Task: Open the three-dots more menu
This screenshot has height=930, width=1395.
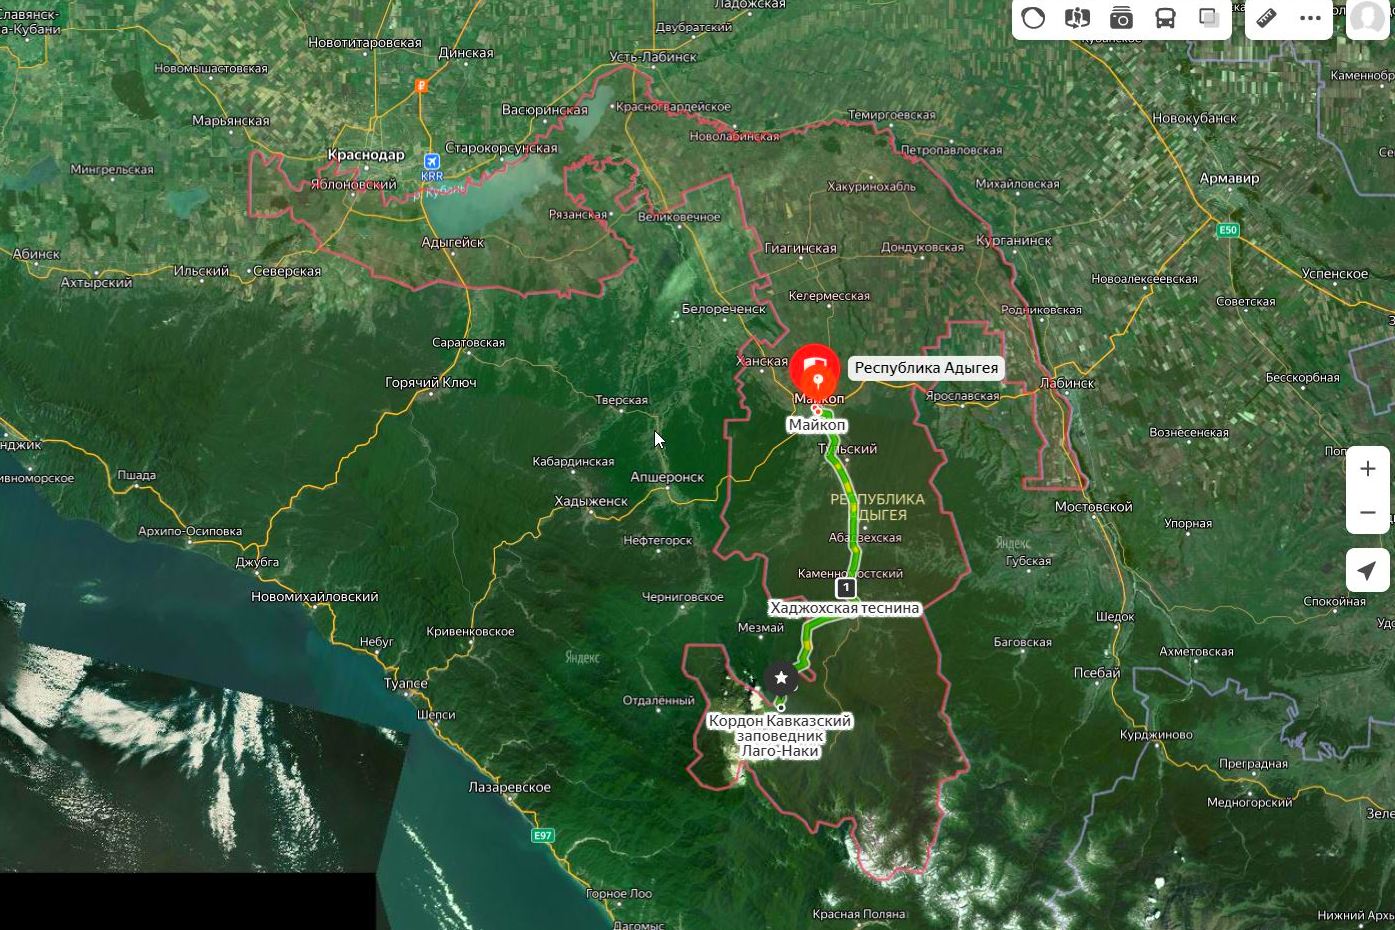Action: [1310, 18]
